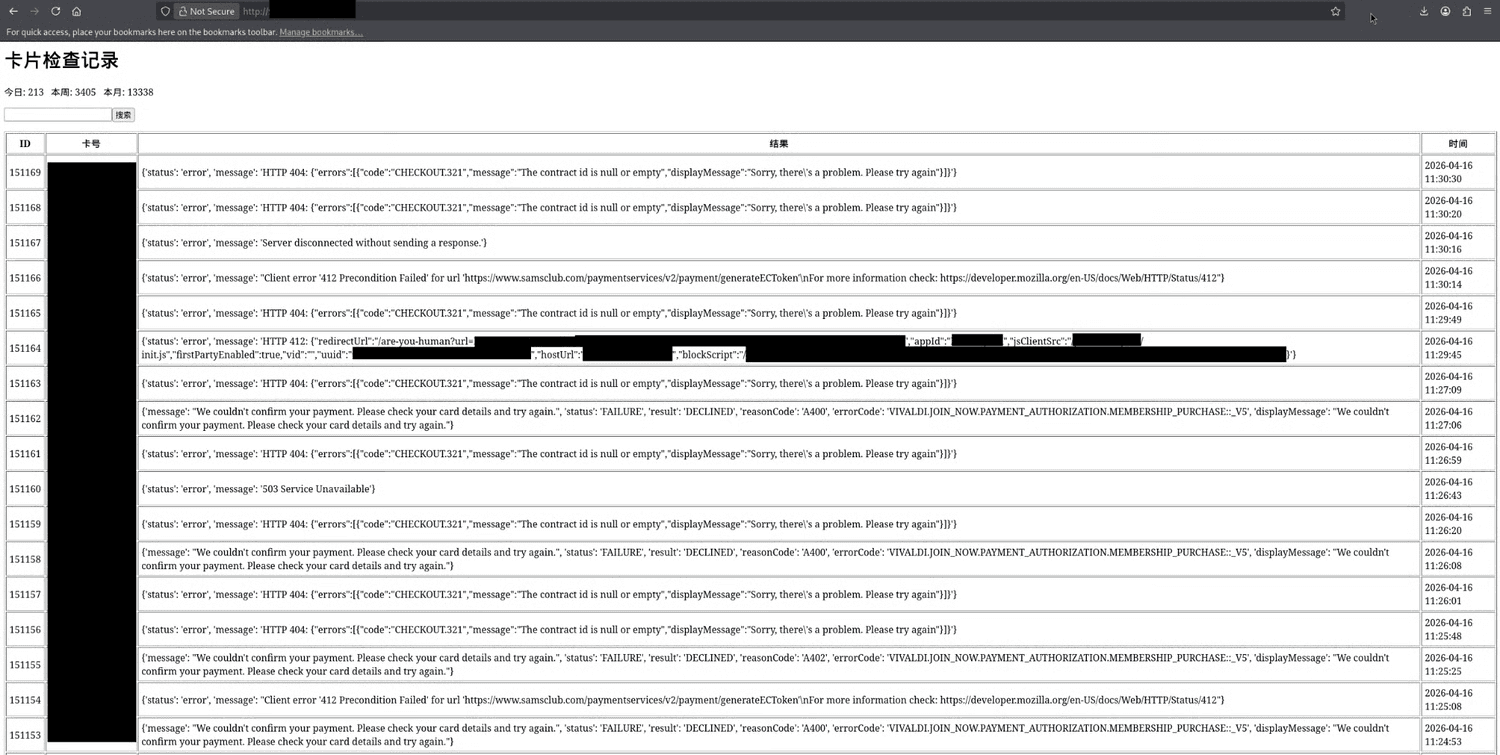The image size is (1500, 755).
Task: Select ID cell 151167
Action: point(25,243)
